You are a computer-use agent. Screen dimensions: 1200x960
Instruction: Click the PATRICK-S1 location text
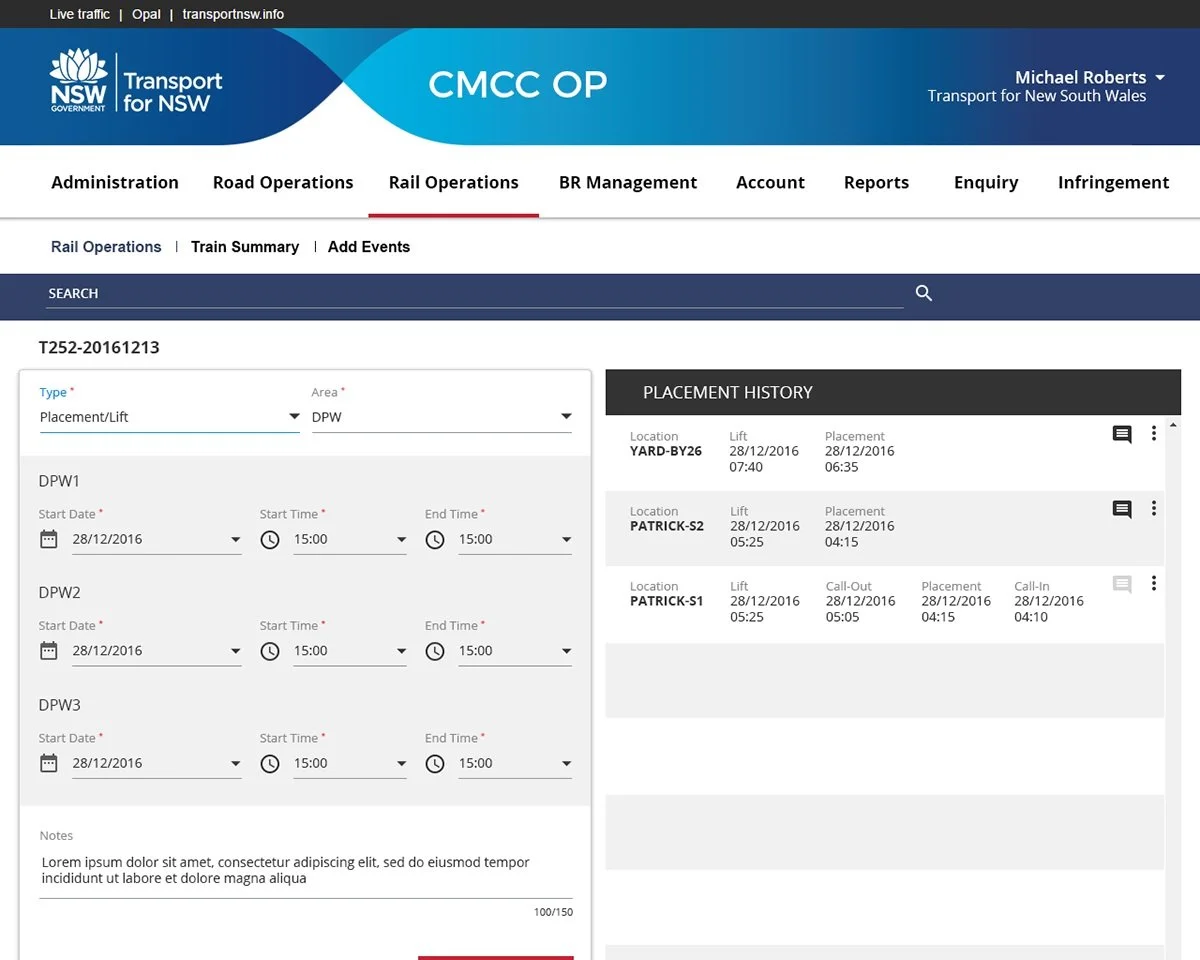667,601
